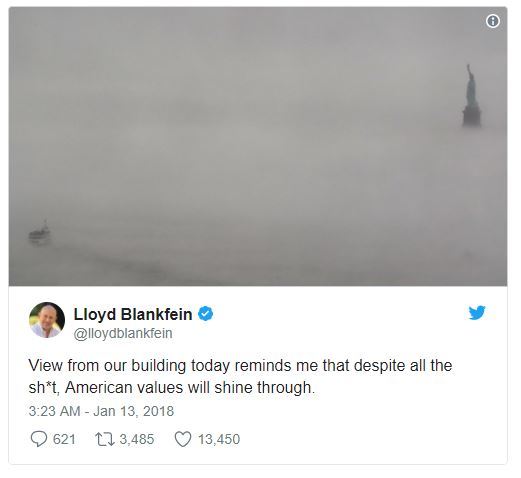This screenshot has width=521, height=478.
Task: Click the blue Twitter bird logo
Action: (x=477, y=313)
